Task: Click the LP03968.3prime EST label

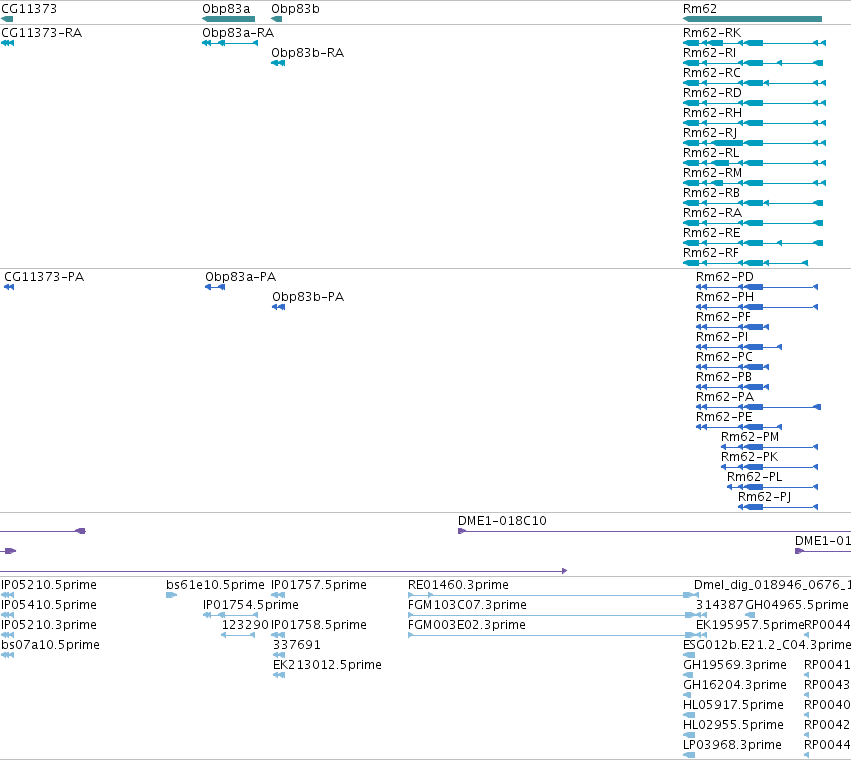Action: (x=732, y=745)
